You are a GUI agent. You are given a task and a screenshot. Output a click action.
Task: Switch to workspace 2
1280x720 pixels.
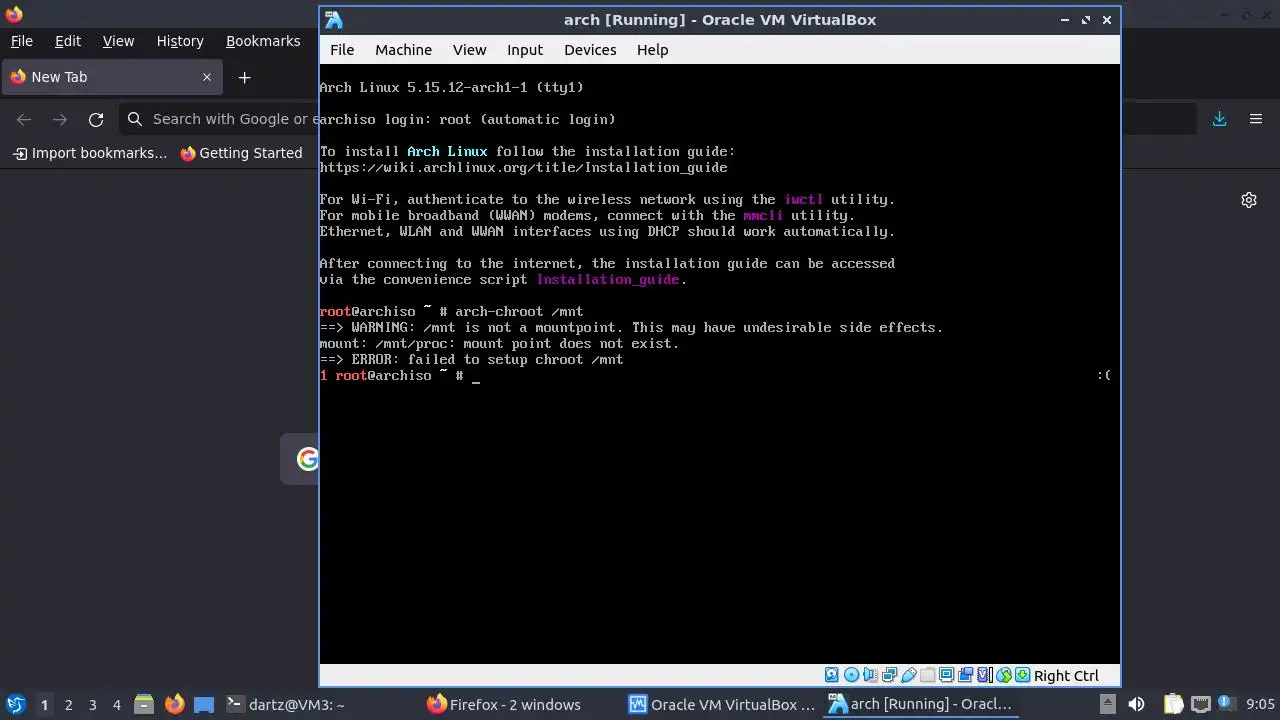pos(68,705)
